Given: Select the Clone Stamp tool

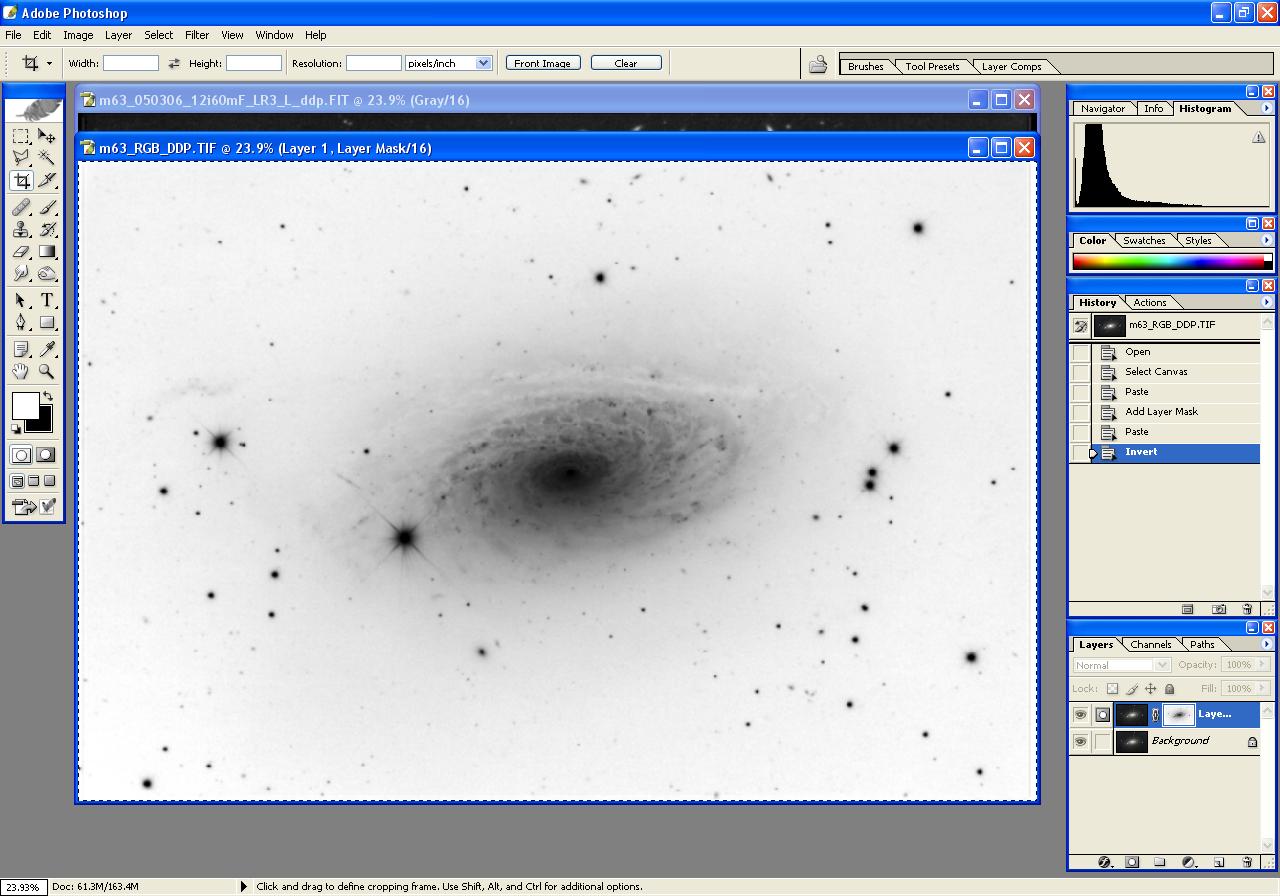Looking at the screenshot, I should (x=21, y=229).
